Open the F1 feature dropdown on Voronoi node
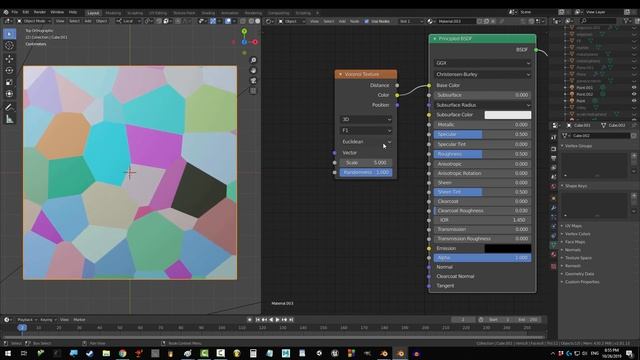640x360 pixels. pyautogui.click(x=366, y=131)
